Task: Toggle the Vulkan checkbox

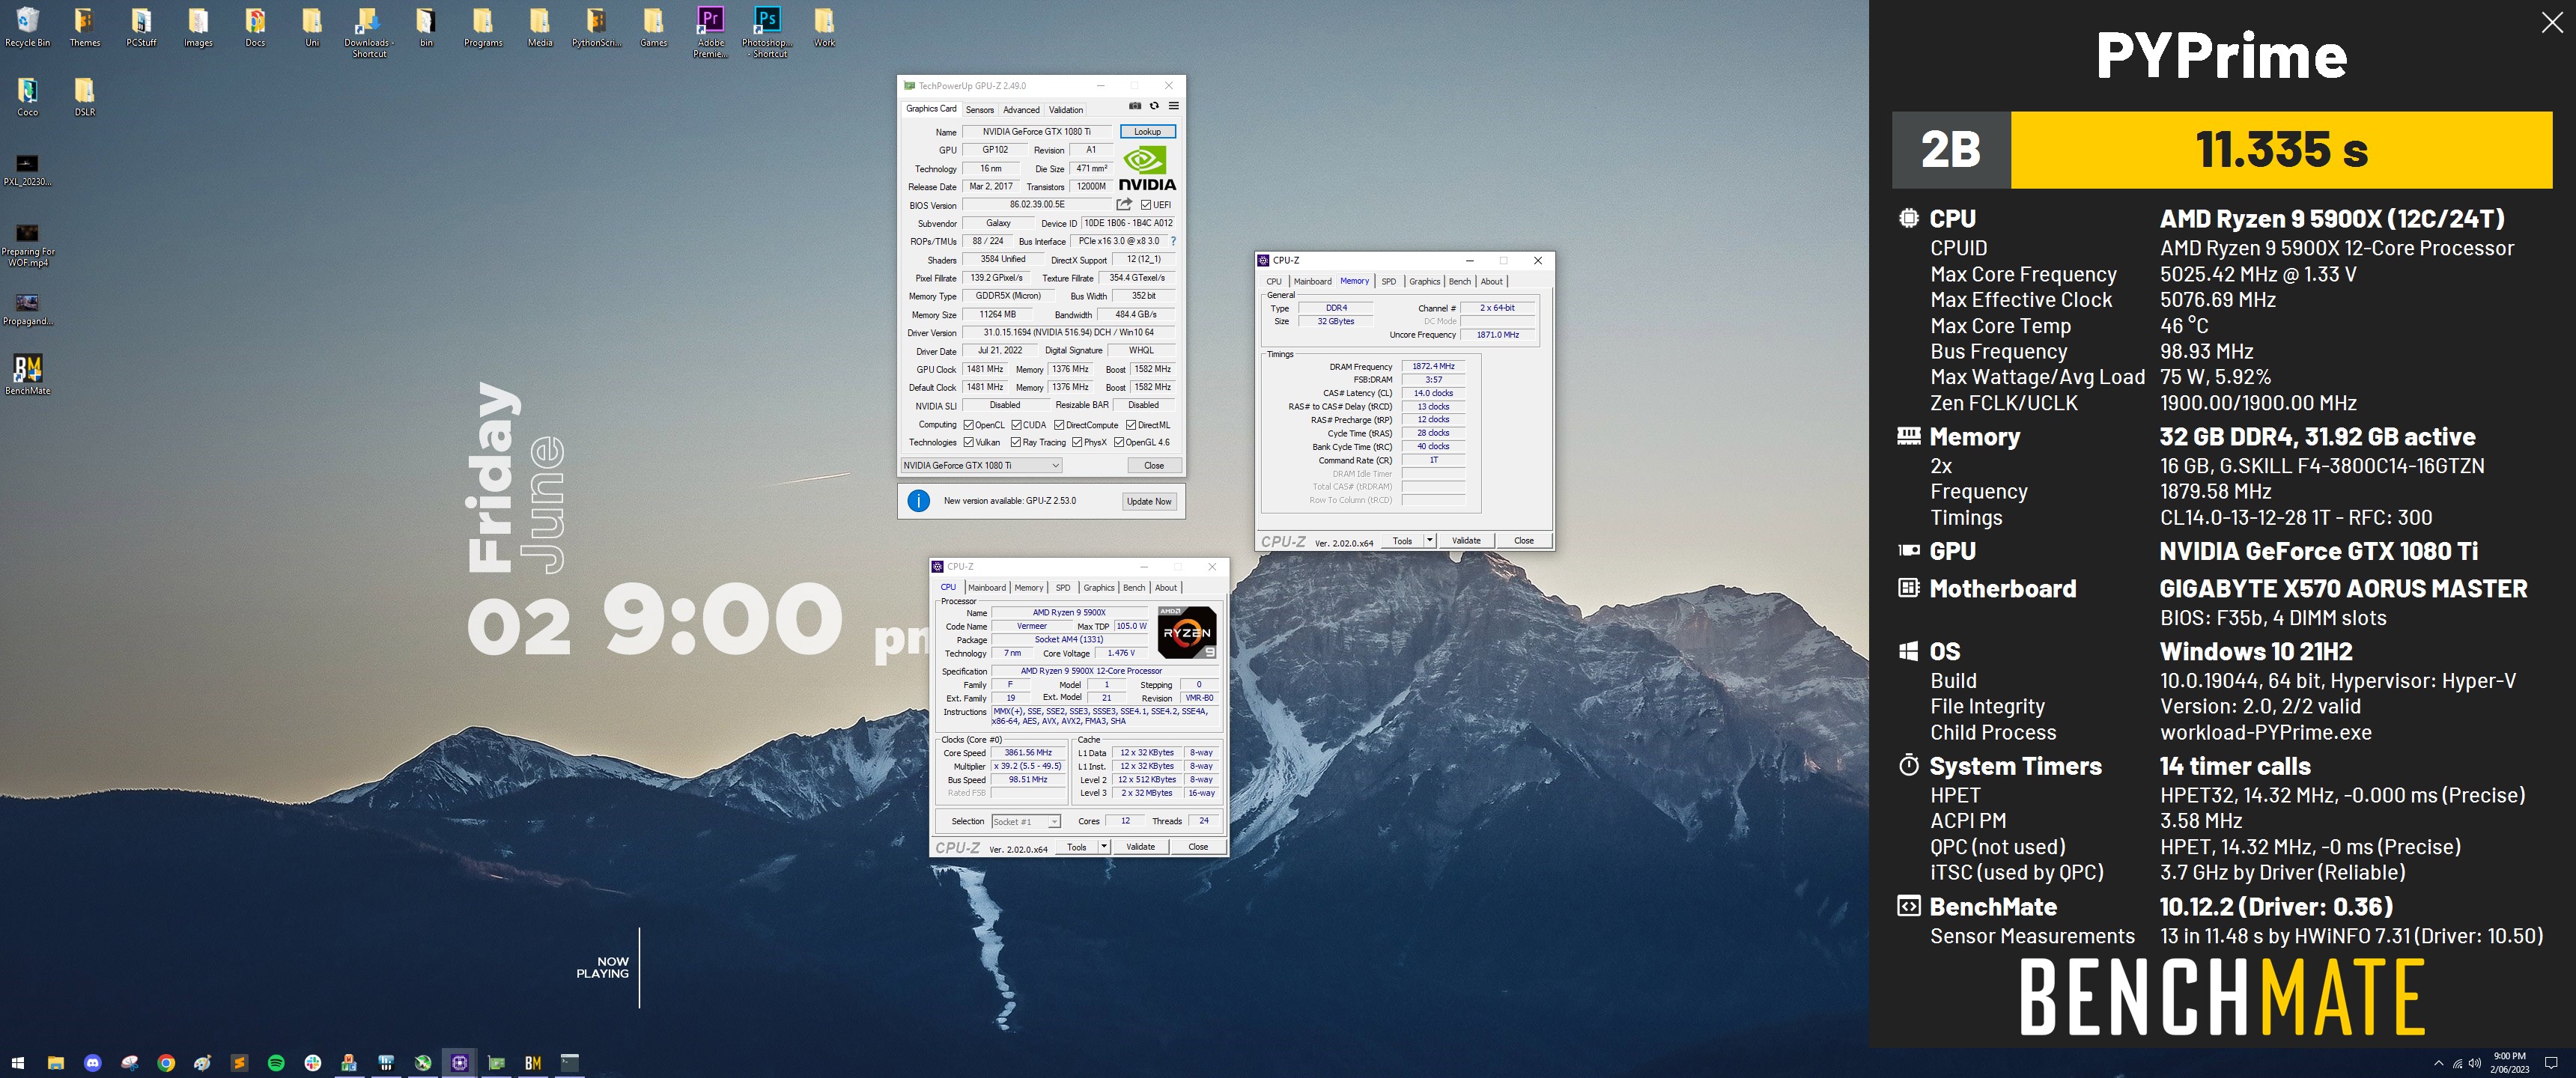Action: point(968,442)
